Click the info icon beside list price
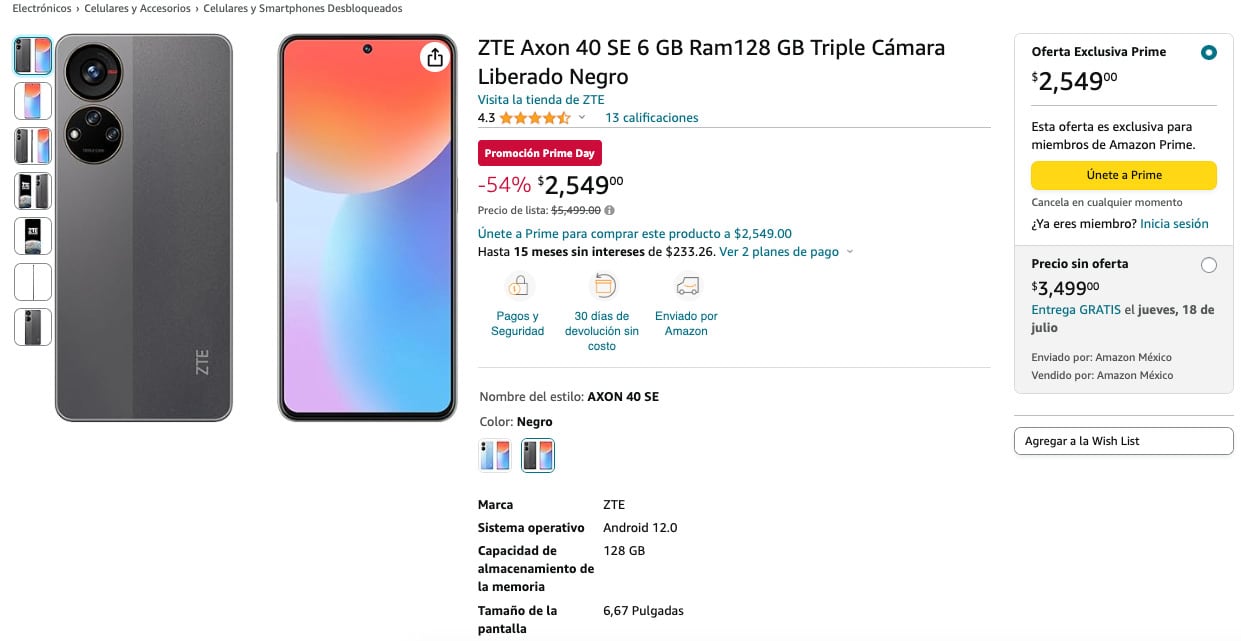Image resolution: width=1241 pixels, height=641 pixels. [610, 210]
